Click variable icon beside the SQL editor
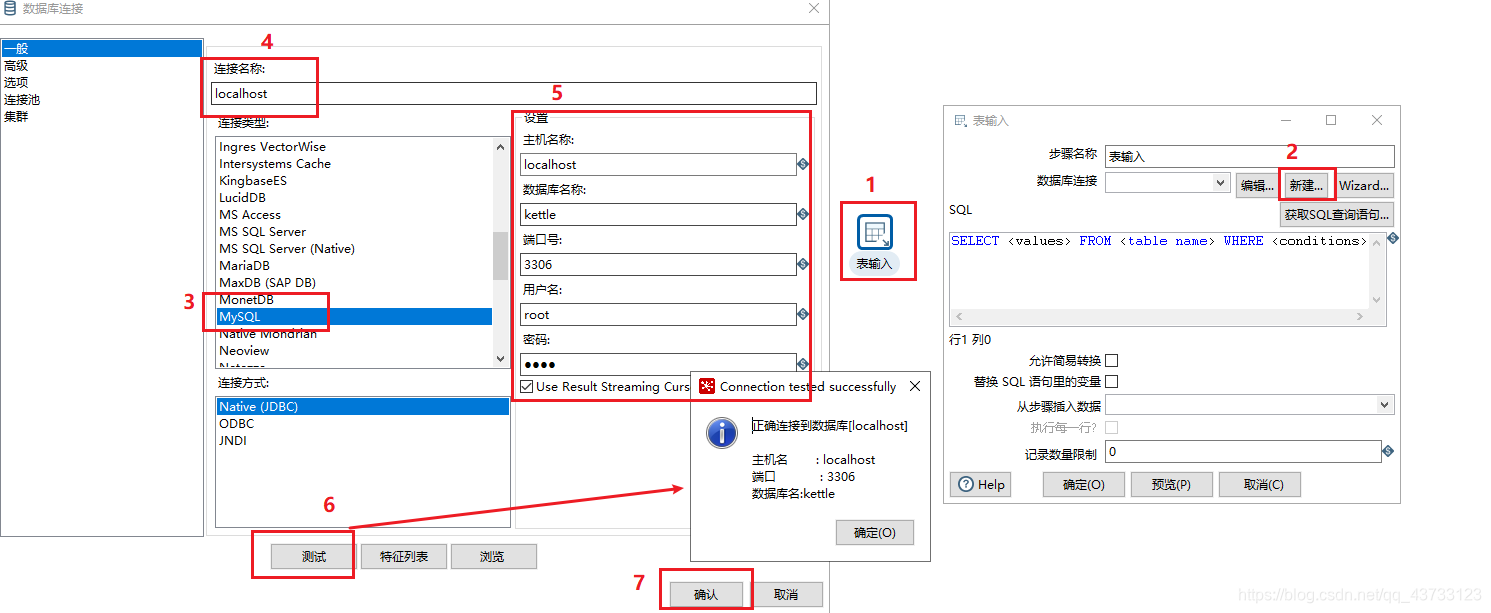Image resolution: width=1491 pixels, height=613 pixels. [1393, 238]
